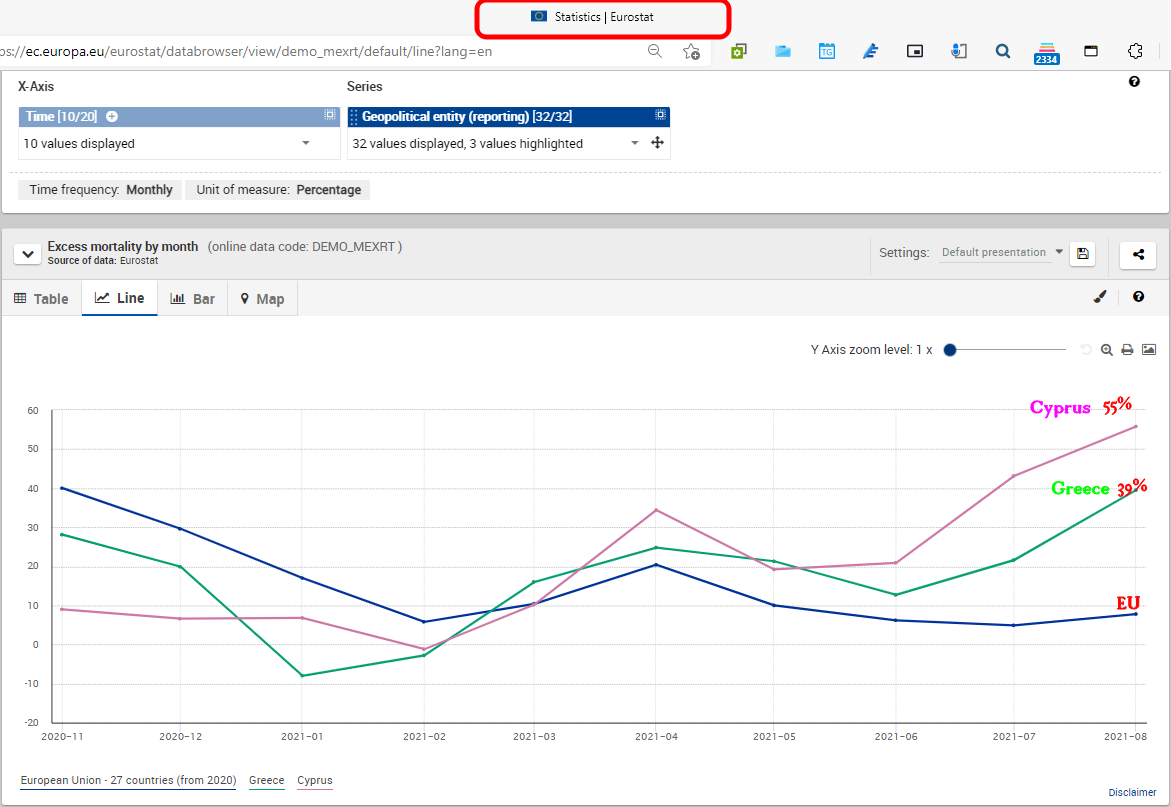Toggle European Union series in legend

(x=128, y=781)
